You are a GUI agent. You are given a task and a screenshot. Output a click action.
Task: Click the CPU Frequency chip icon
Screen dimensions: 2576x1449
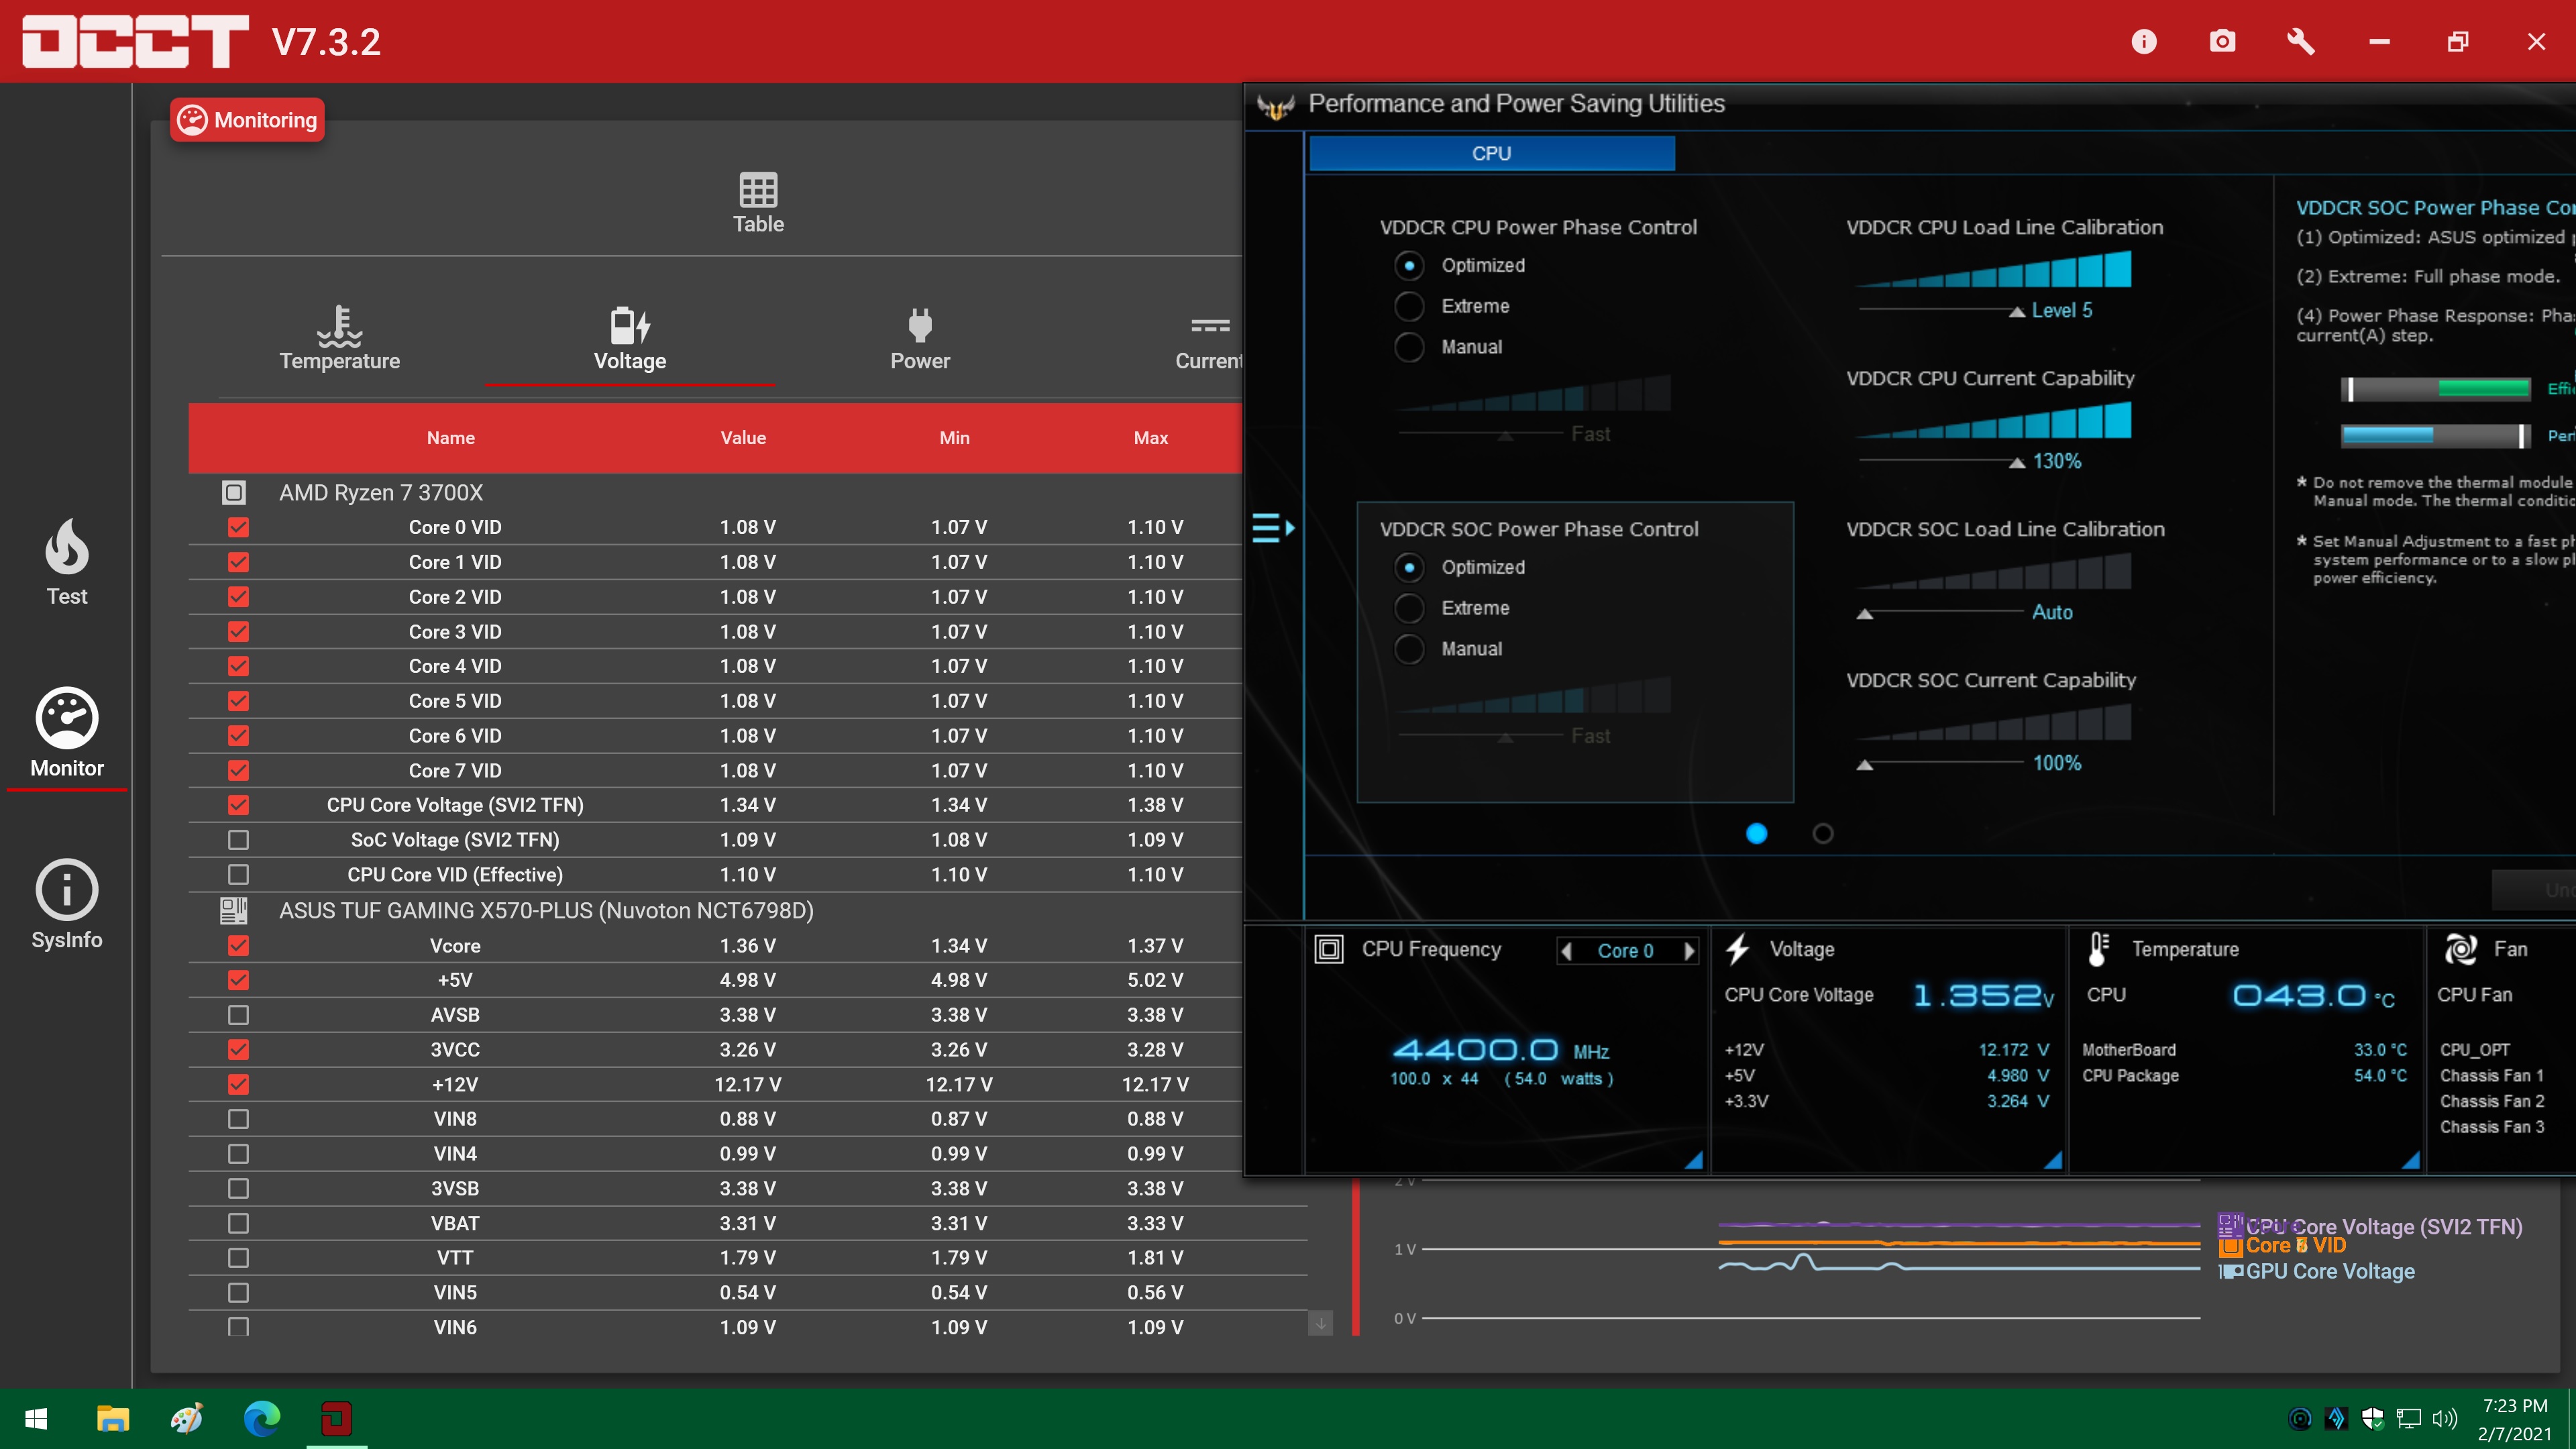(1329, 949)
